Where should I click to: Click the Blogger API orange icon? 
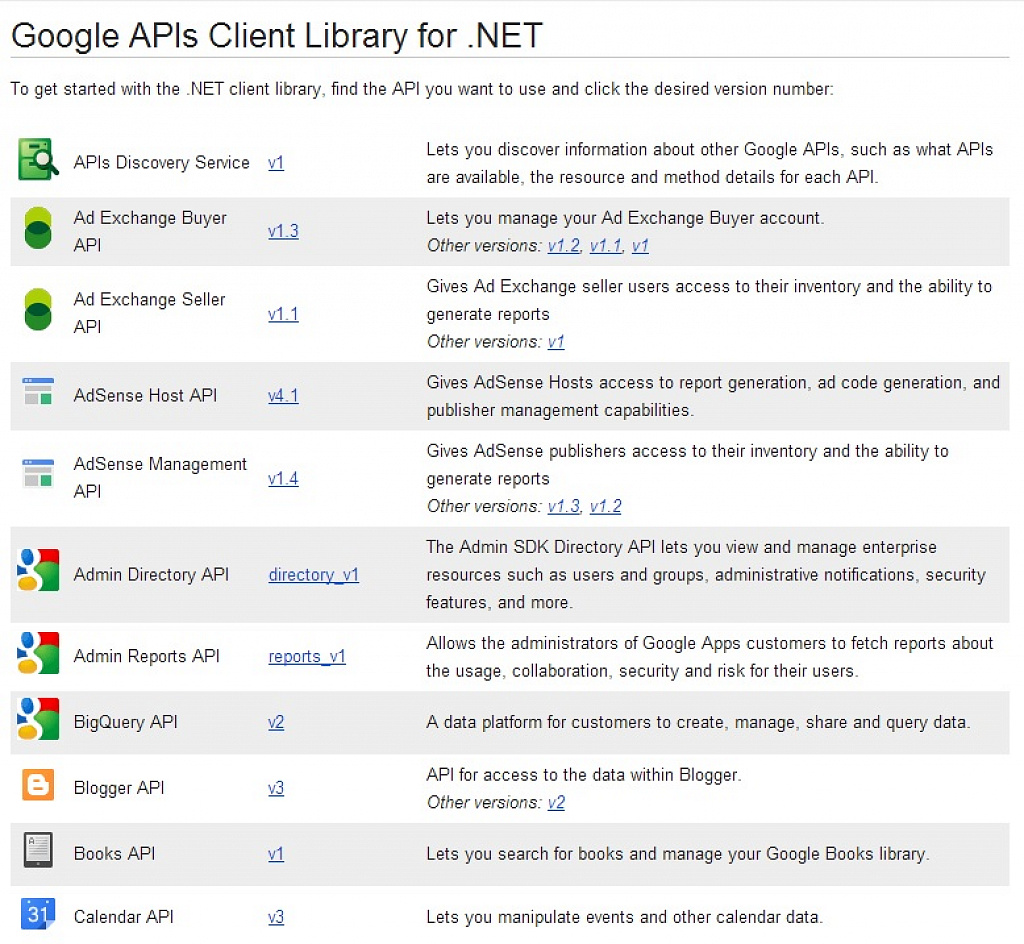click(38, 785)
